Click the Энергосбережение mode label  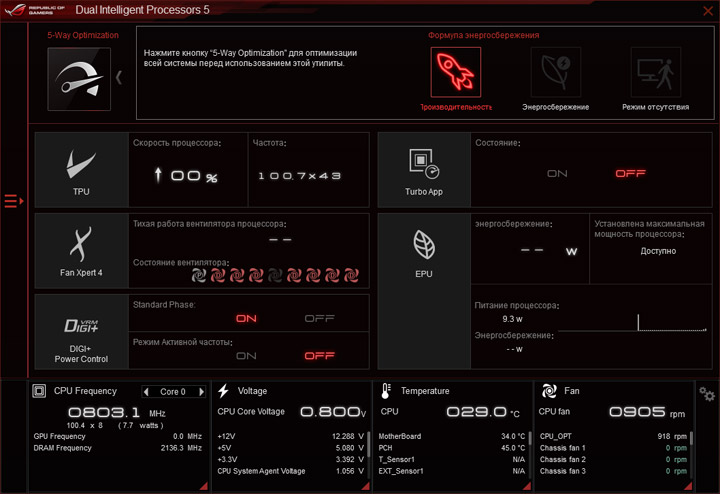[556, 107]
